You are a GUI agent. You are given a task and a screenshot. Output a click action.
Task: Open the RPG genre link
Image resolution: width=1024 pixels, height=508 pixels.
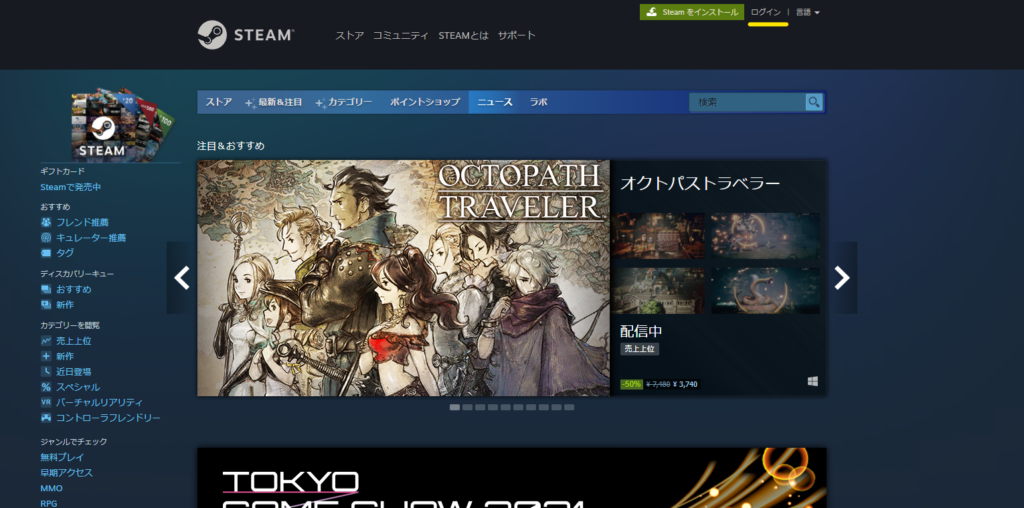click(49, 503)
